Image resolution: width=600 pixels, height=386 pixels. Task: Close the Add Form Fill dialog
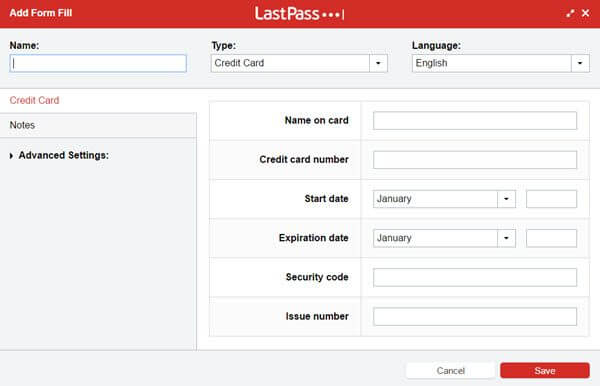click(585, 13)
